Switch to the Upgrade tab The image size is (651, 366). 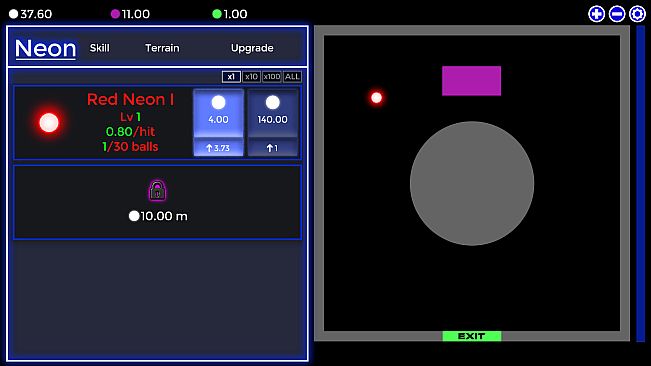[252, 48]
